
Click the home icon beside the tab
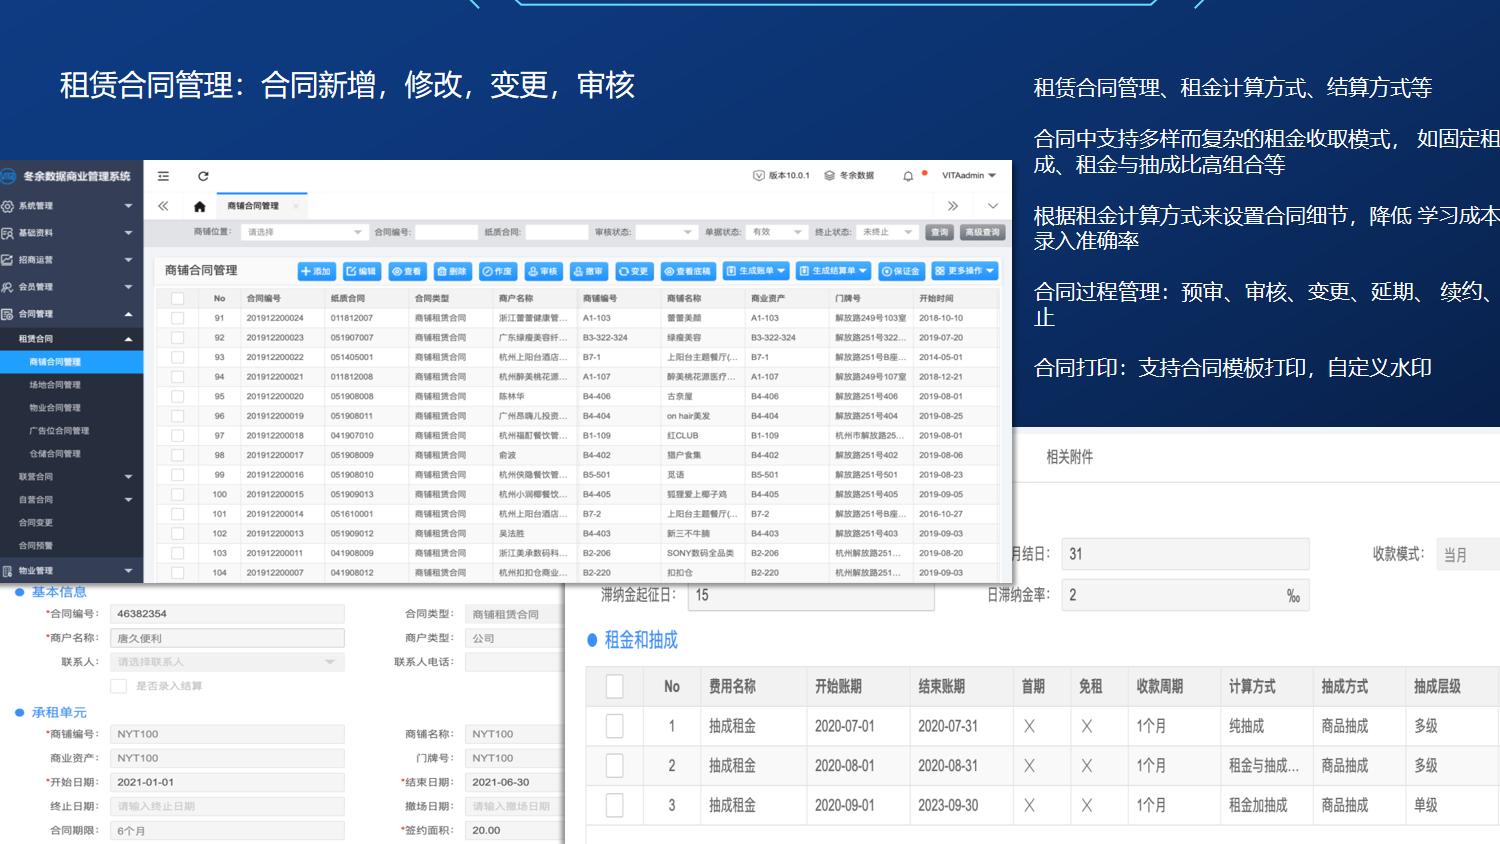pyautogui.click(x=199, y=206)
